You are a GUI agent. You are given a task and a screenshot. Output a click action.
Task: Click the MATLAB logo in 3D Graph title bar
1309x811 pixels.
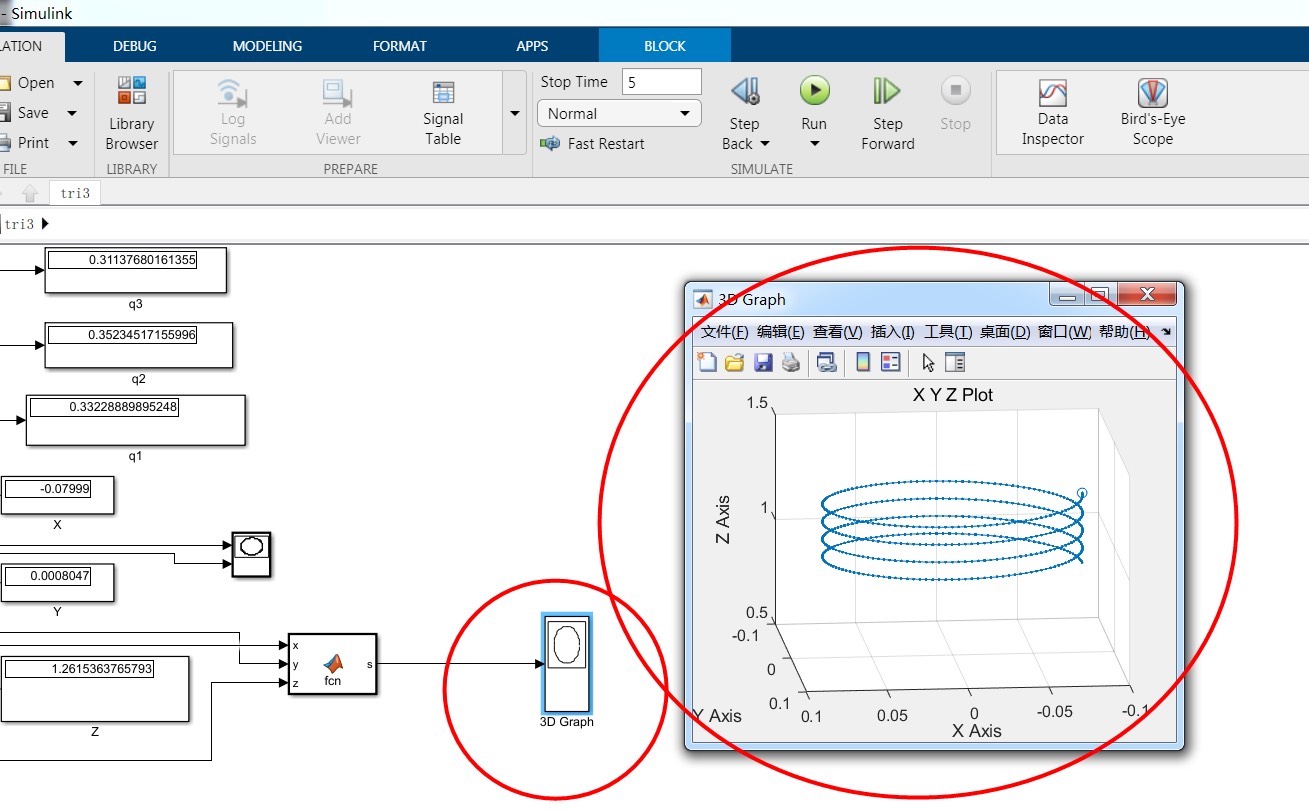coord(703,299)
